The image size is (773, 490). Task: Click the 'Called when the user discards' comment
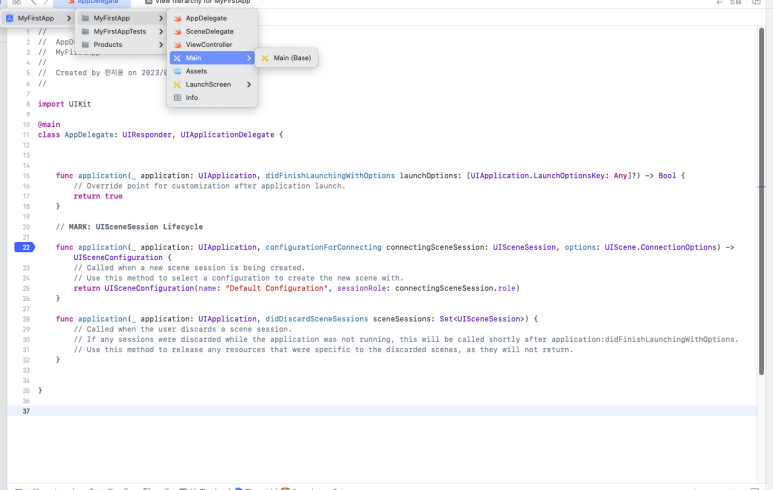tap(183, 329)
